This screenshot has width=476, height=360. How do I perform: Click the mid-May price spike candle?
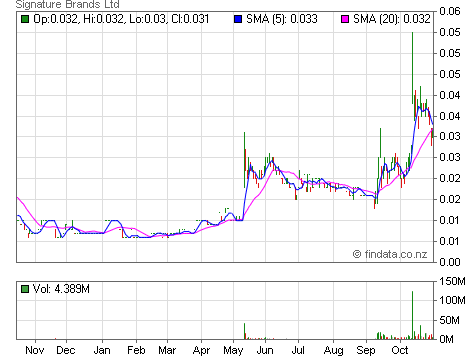click(x=244, y=160)
